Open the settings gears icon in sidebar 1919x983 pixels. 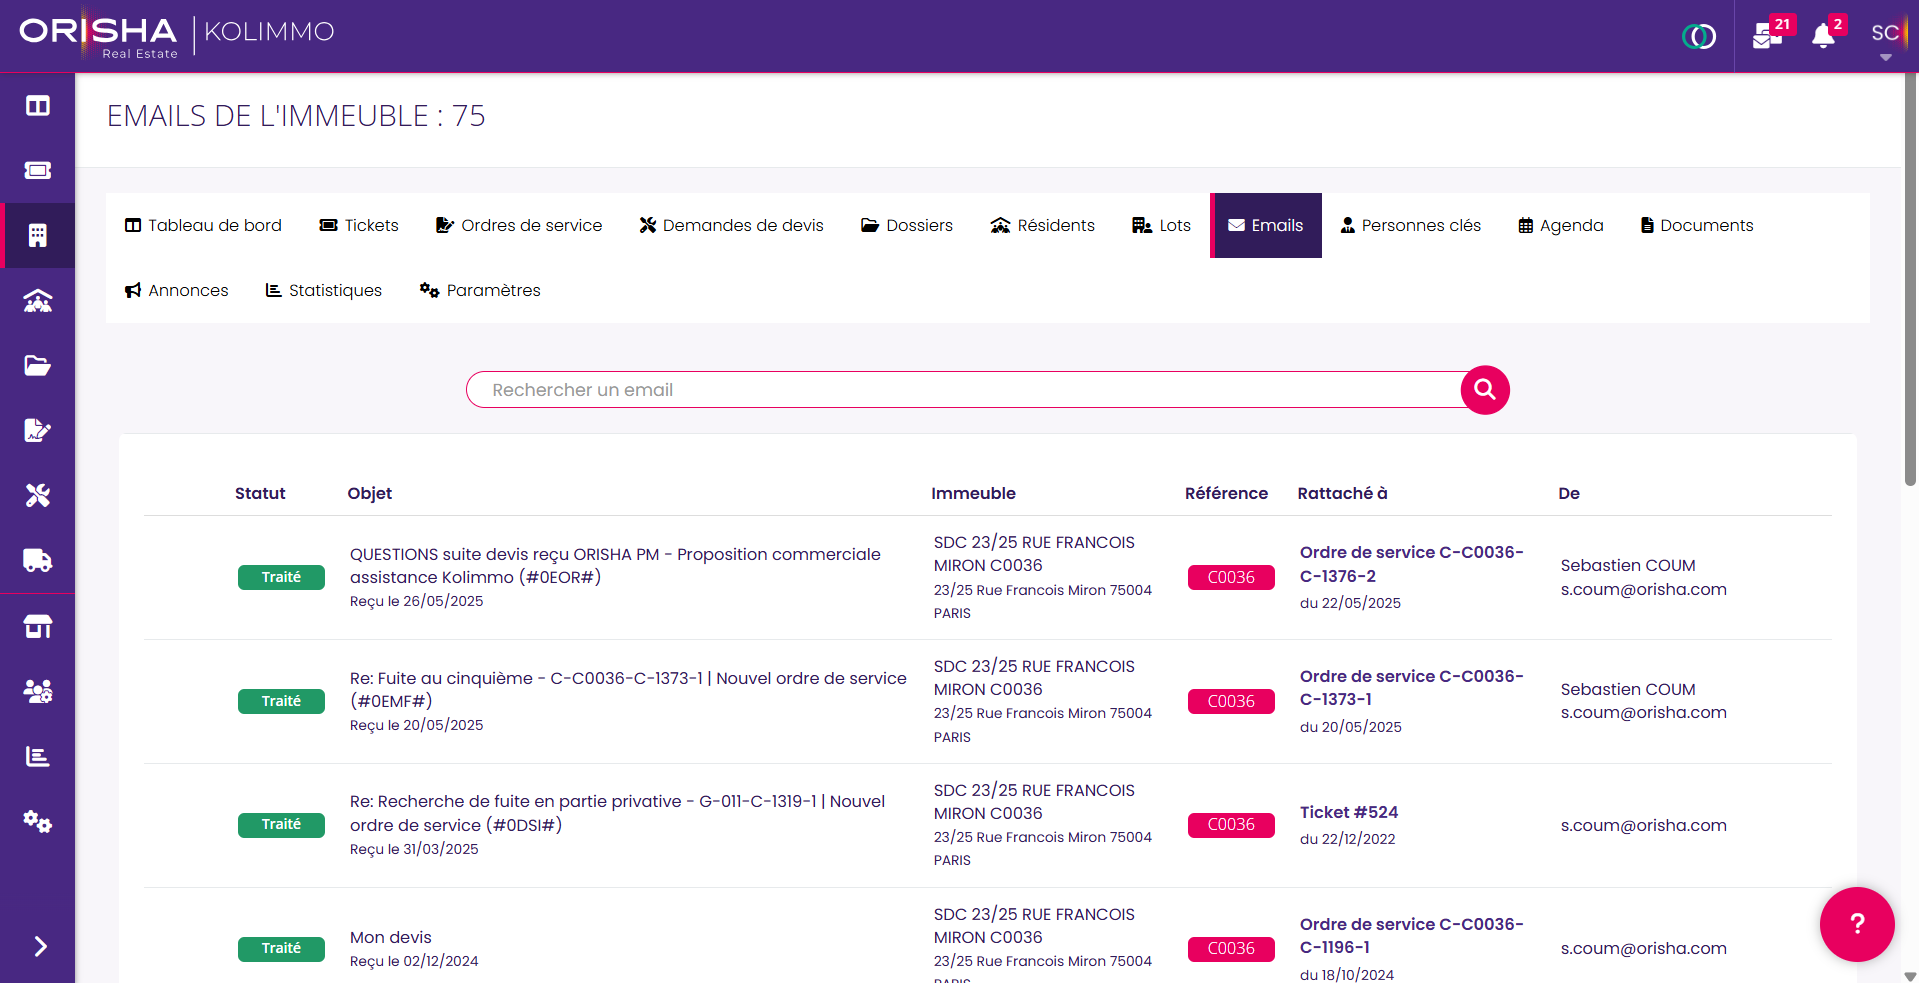[x=38, y=822]
